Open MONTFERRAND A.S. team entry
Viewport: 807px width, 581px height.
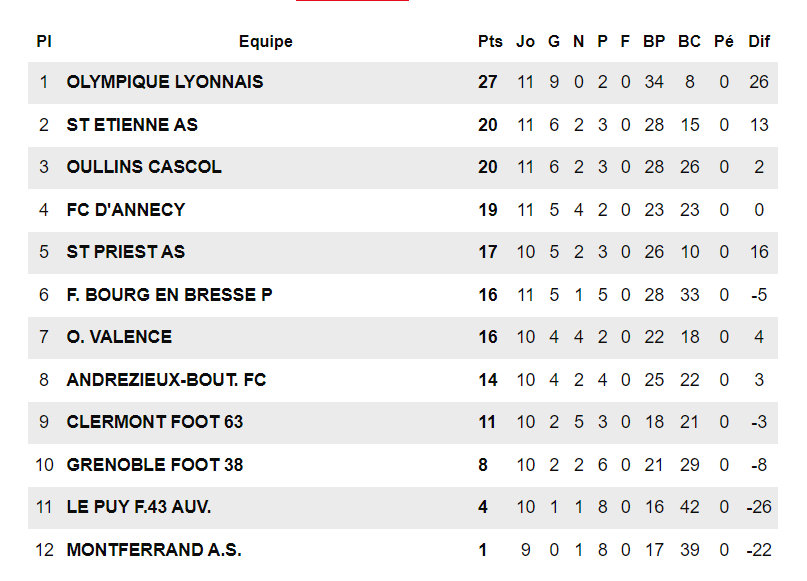[154, 550]
